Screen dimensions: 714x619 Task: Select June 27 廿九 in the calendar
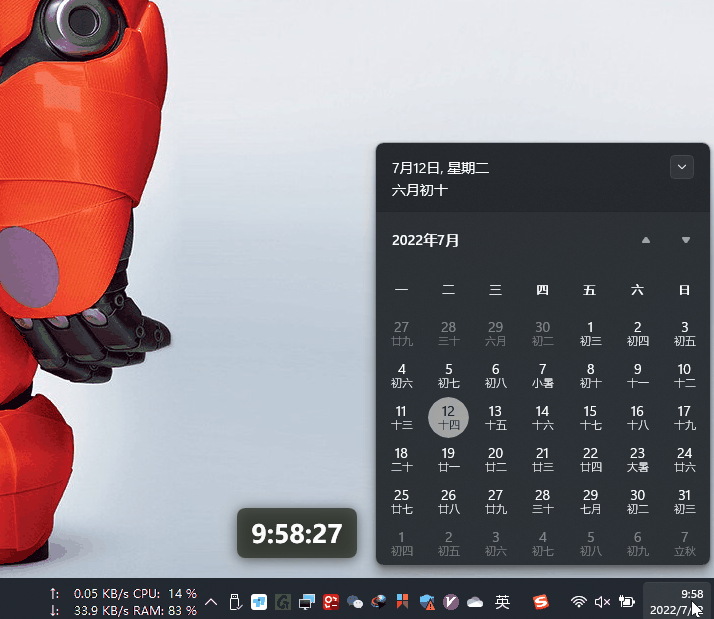tap(401, 333)
